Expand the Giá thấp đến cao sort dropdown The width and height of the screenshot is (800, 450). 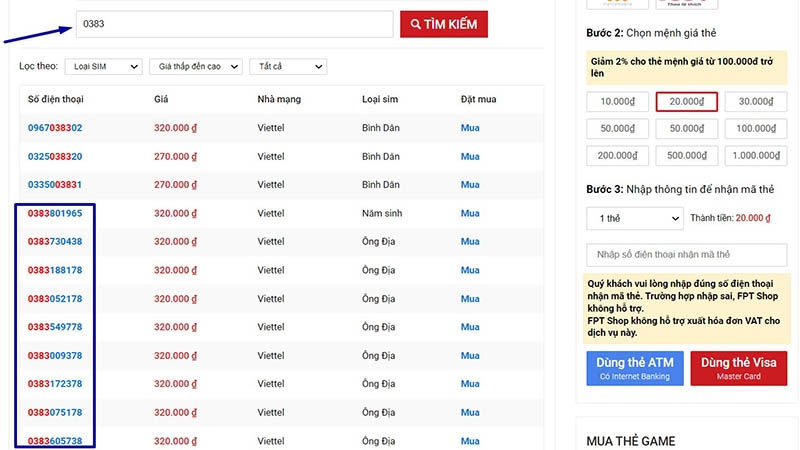196,66
